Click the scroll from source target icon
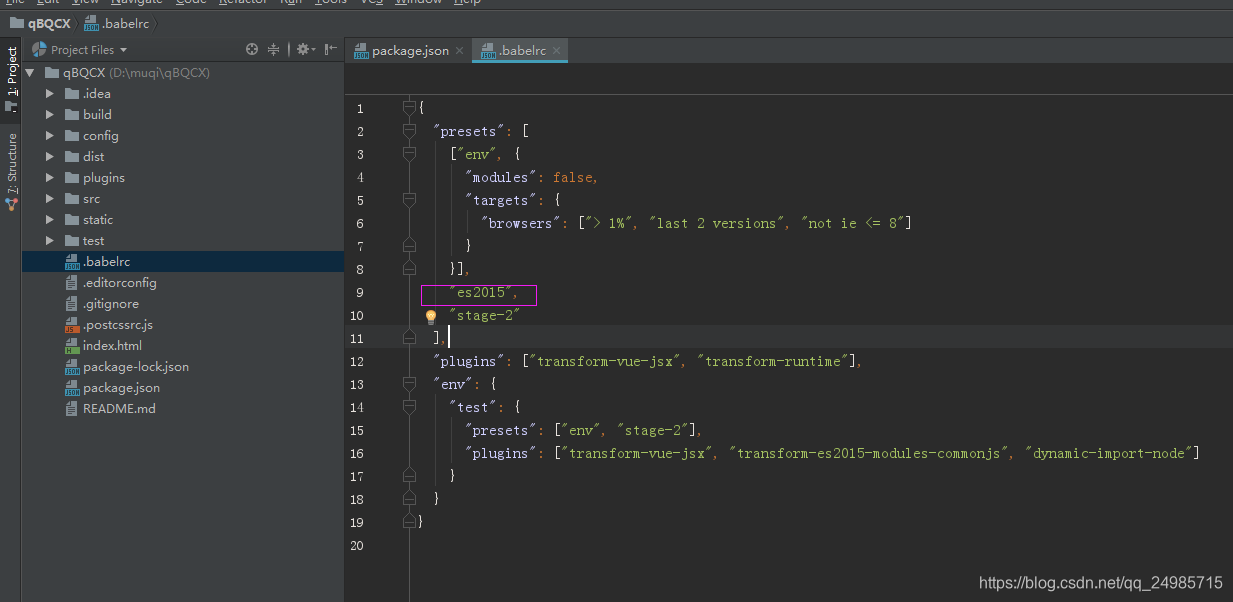This screenshot has width=1233, height=602. coord(252,49)
